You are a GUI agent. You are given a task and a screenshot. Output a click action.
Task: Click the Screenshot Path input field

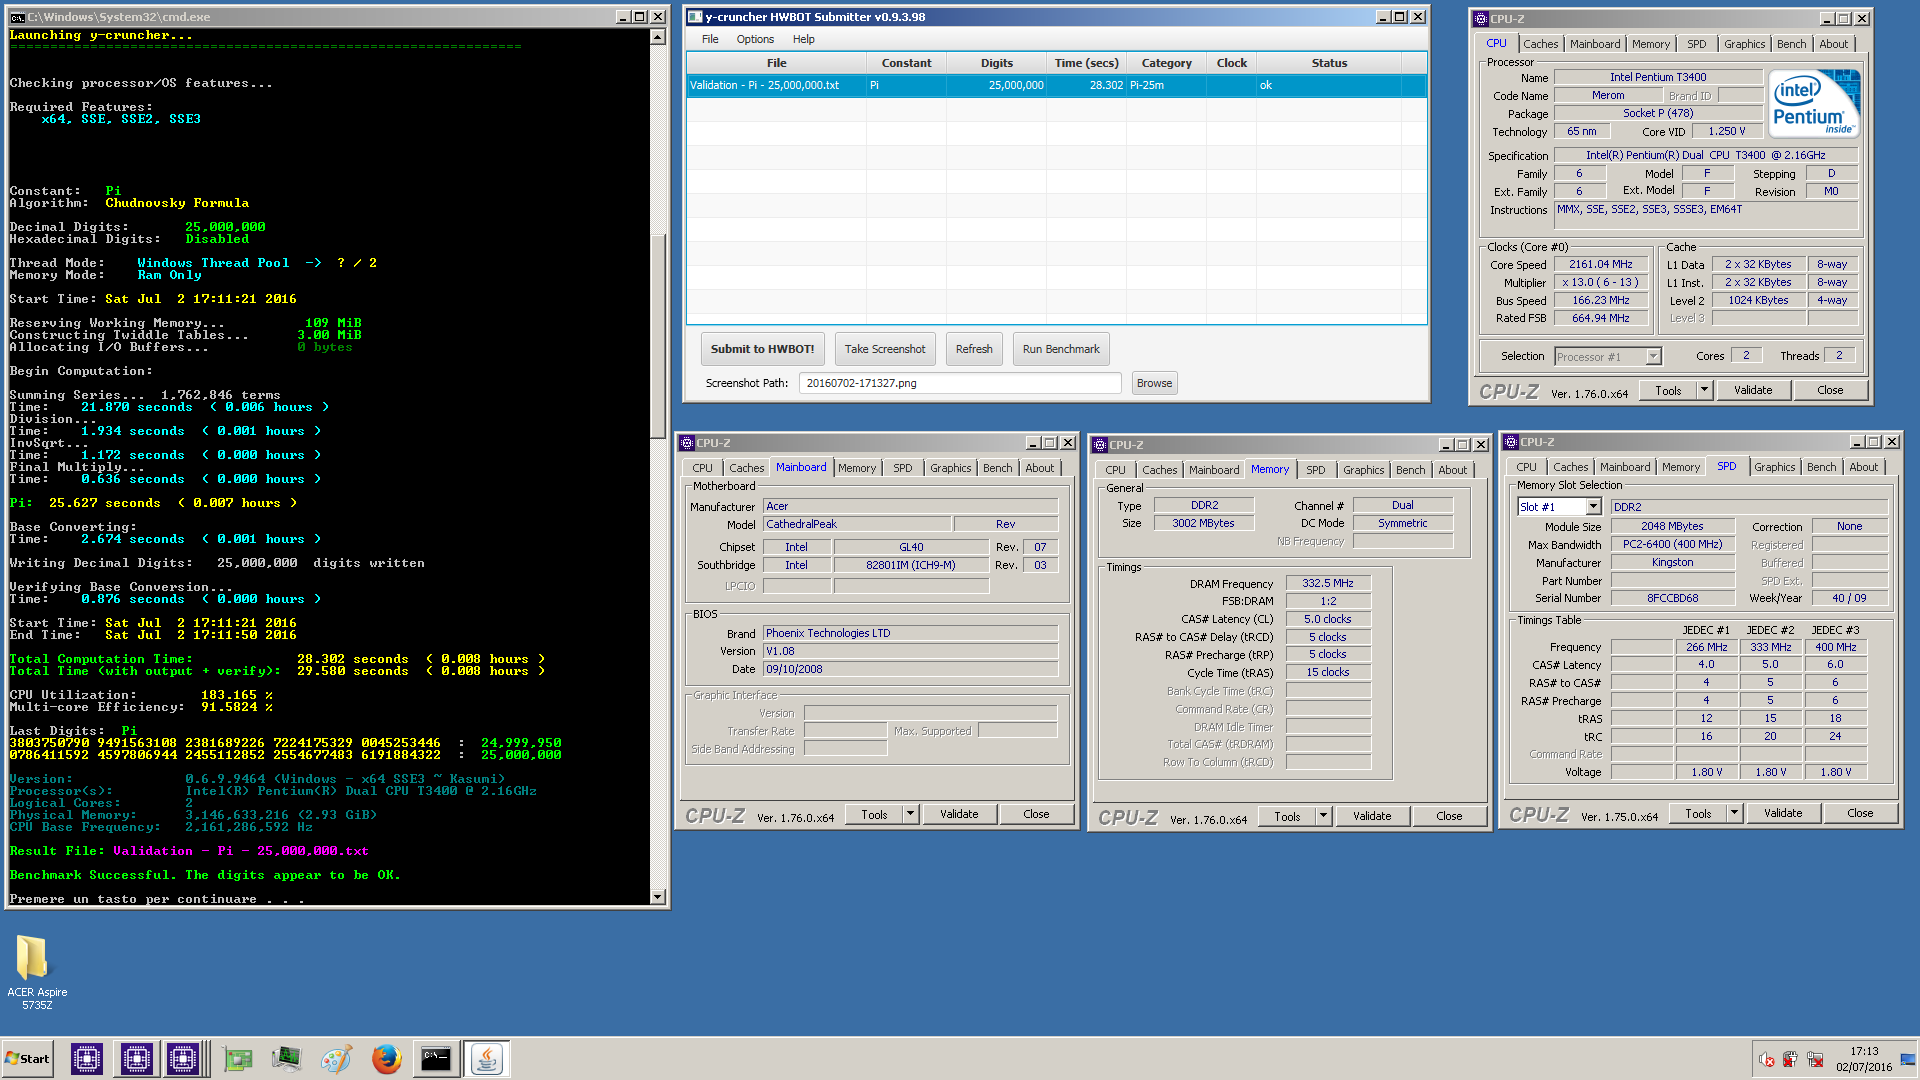pyautogui.click(x=960, y=383)
